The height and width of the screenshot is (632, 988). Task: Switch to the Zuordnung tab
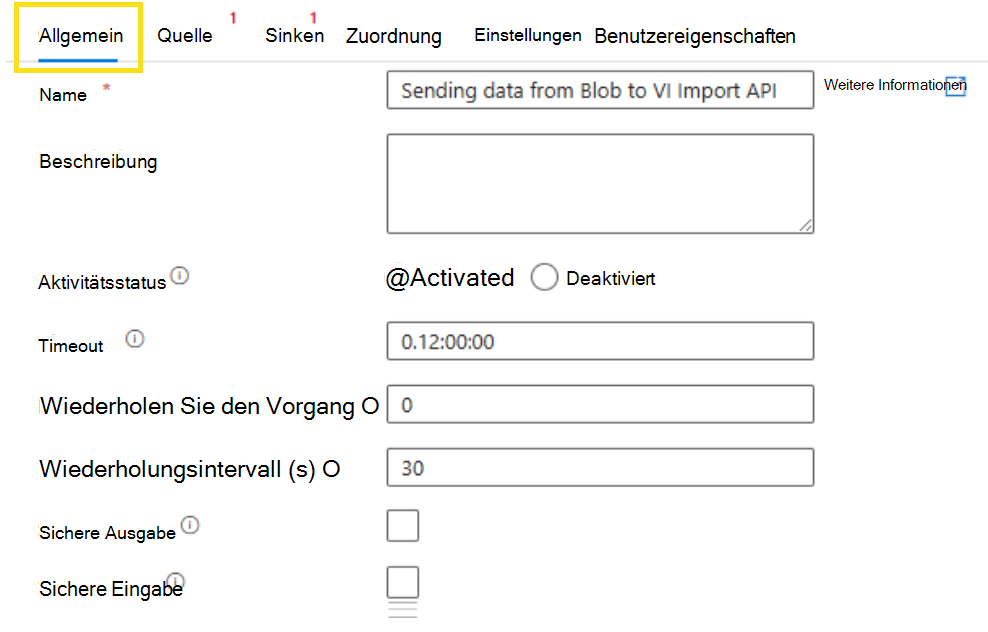(x=393, y=36)
